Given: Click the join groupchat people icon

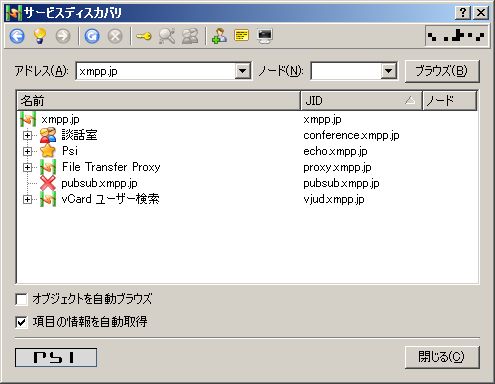Looking at the screenshot, I should (190, 36).
